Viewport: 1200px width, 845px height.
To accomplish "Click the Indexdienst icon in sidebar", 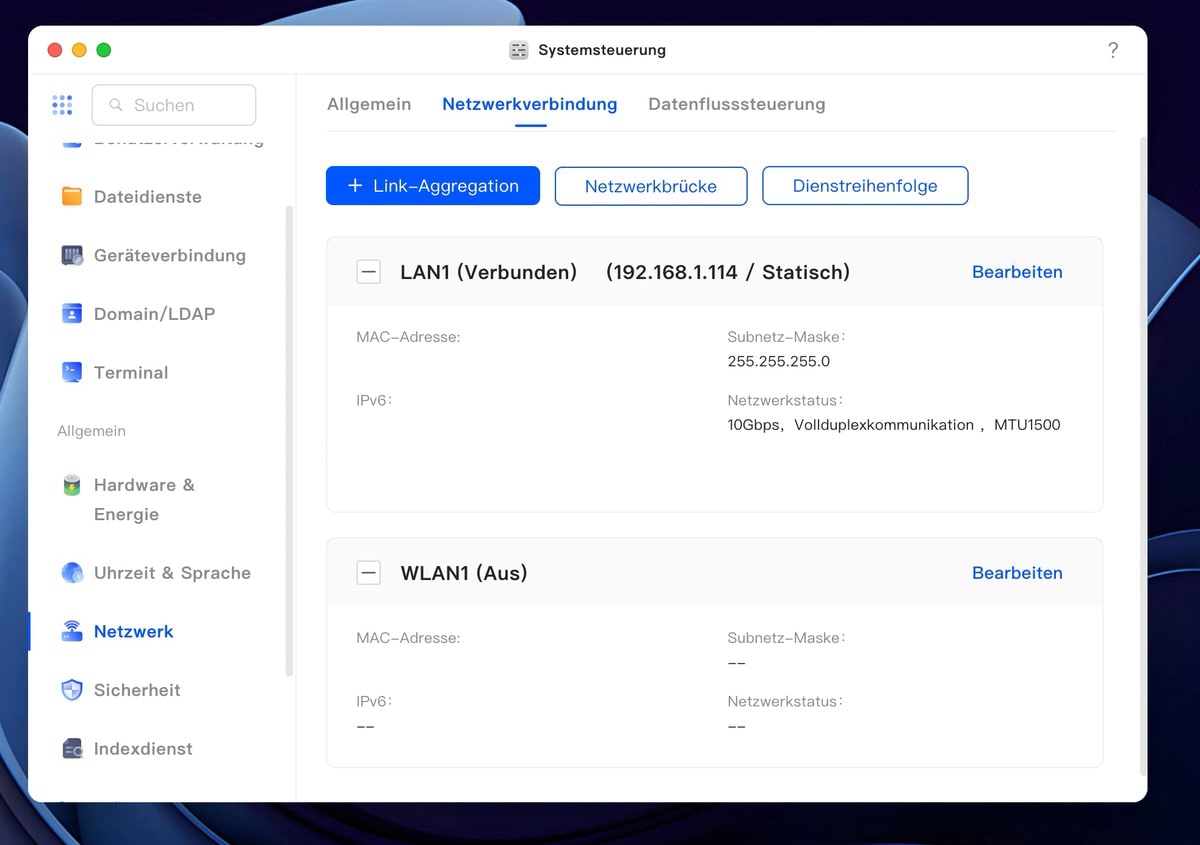I will pyautogui.click(x=72, y=749).
